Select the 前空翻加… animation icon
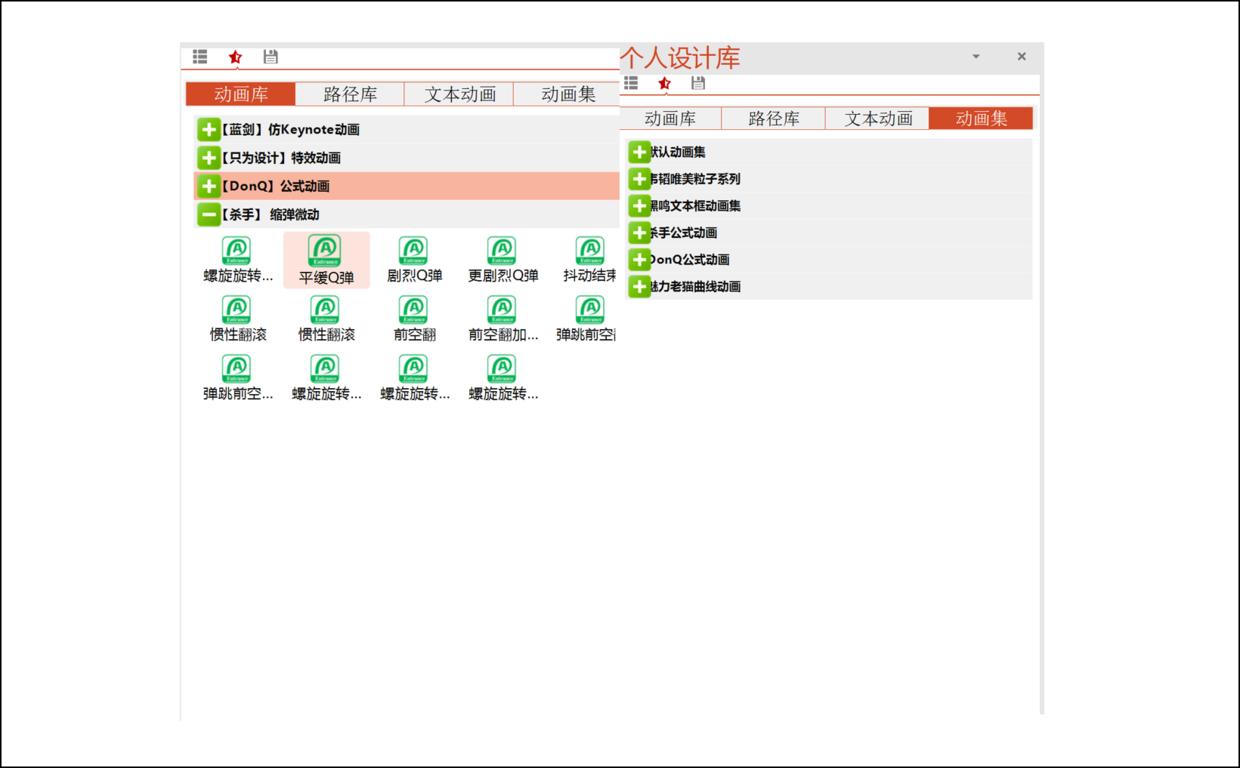The image size is (1240, 768). tap(502, 310)
